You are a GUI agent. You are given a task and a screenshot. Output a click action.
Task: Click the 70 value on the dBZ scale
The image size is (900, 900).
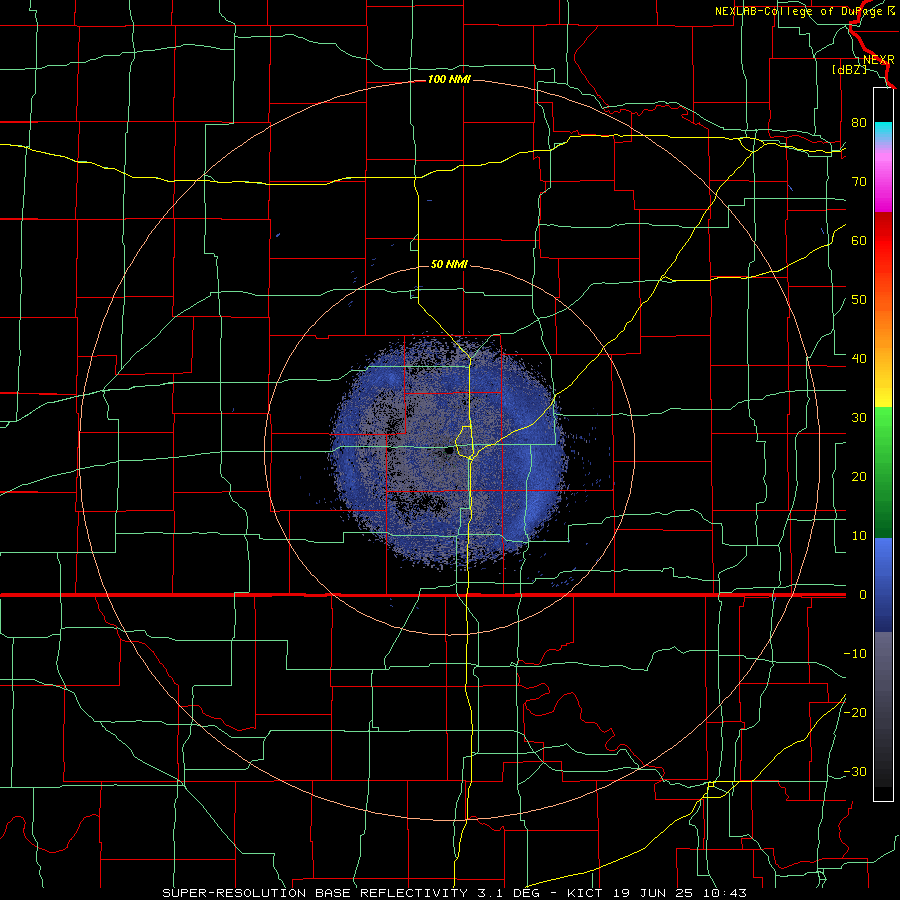tap(859, 182)
